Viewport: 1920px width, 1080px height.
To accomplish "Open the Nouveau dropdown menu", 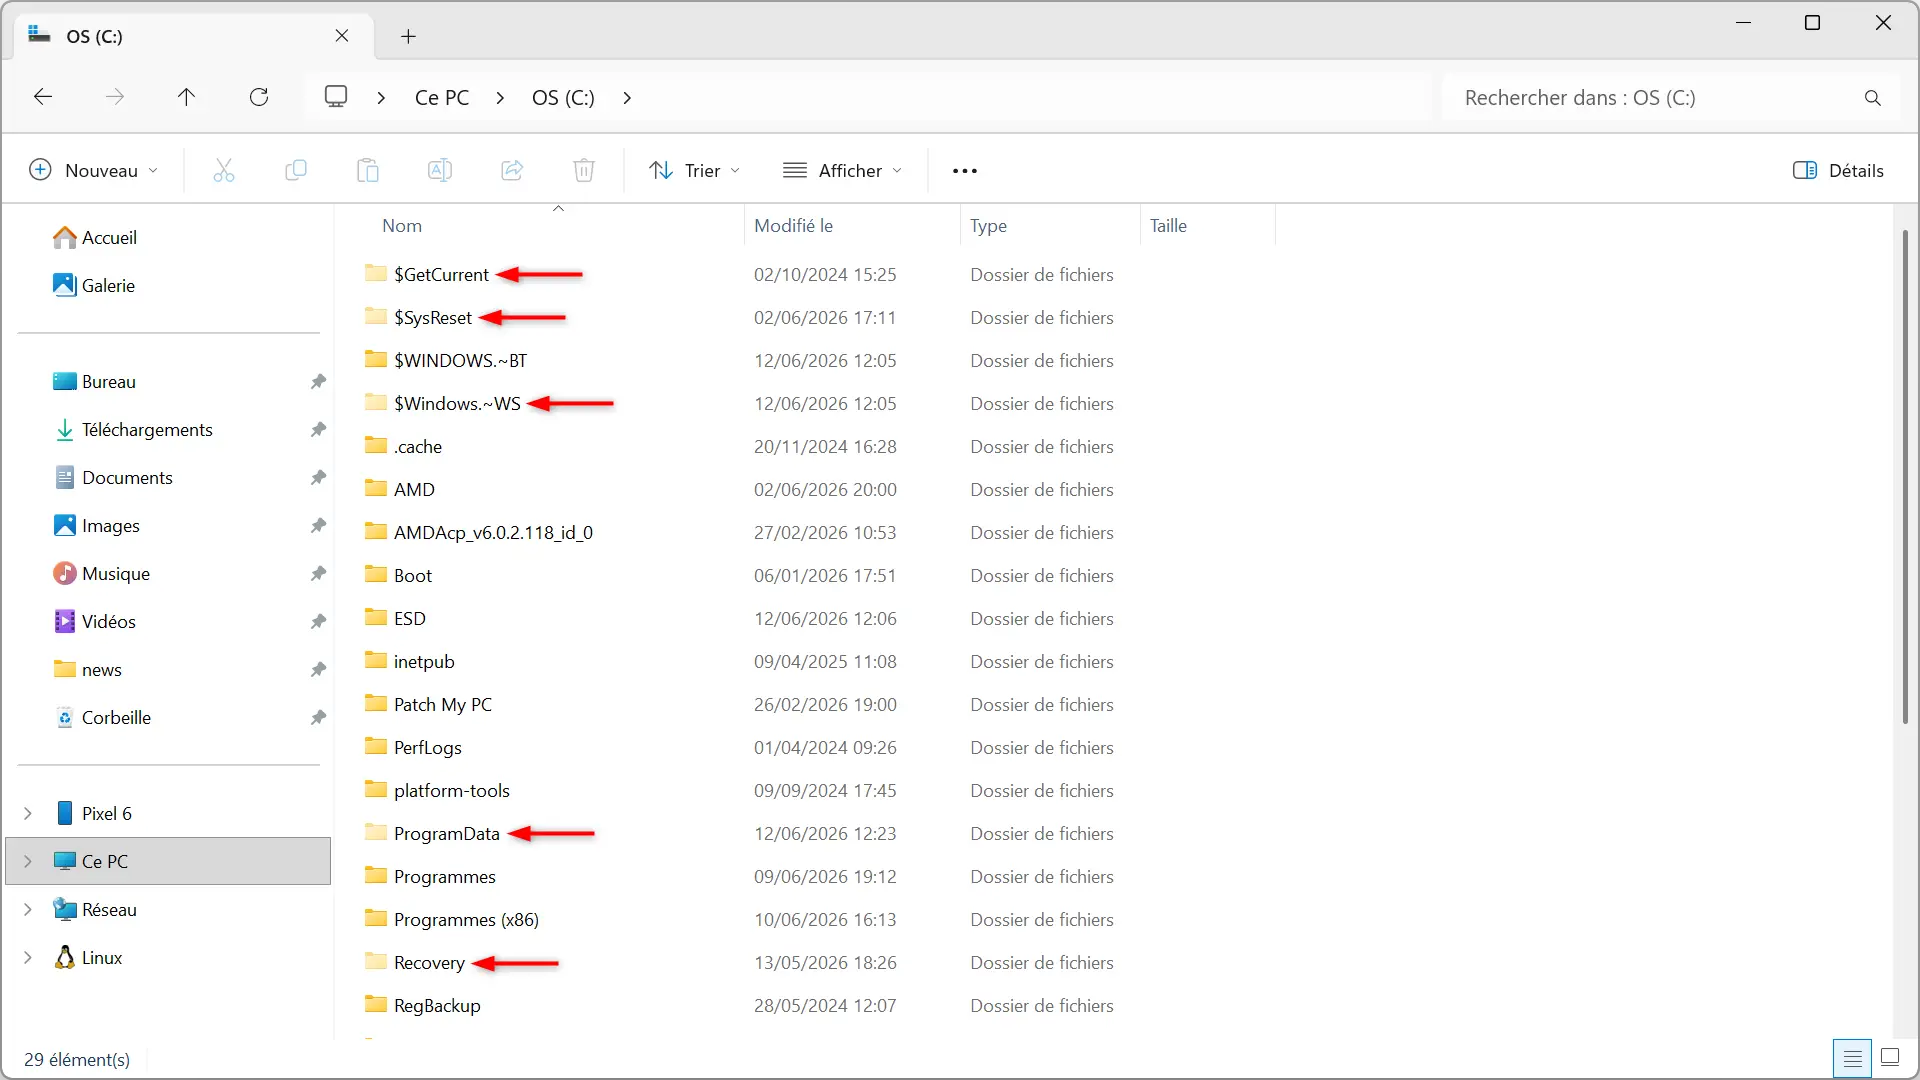I will (x=93, y=170).
